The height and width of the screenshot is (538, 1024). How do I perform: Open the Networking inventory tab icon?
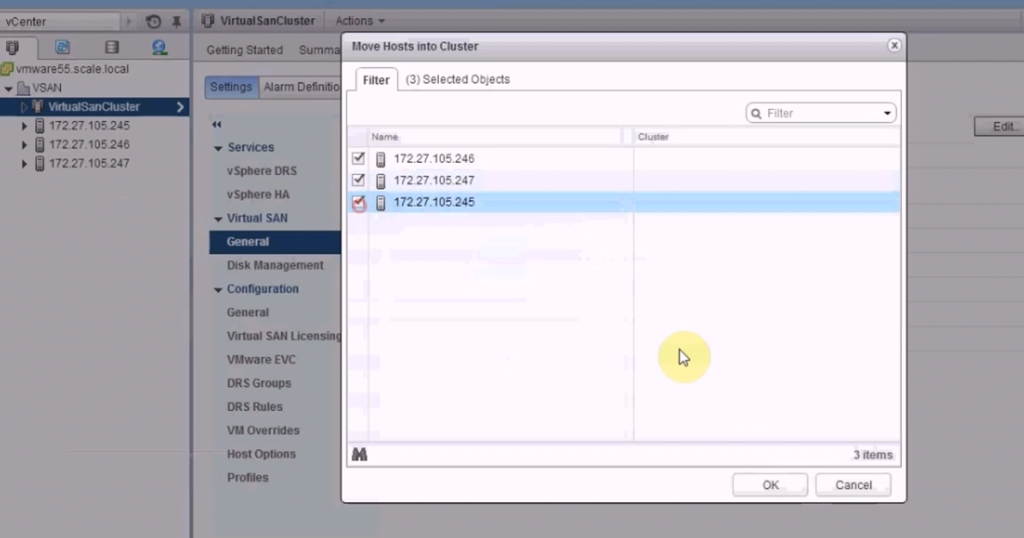click(x=159, y=47)
